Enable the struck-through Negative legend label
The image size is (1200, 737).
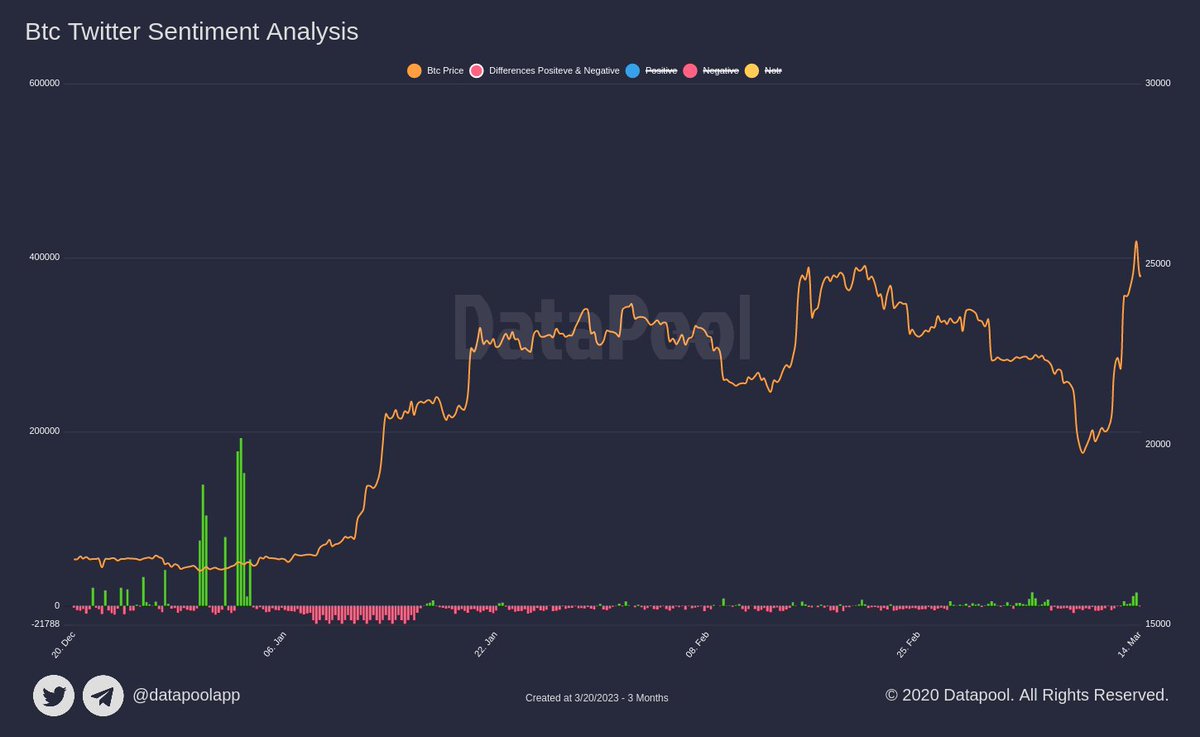[x=721, y=71]
